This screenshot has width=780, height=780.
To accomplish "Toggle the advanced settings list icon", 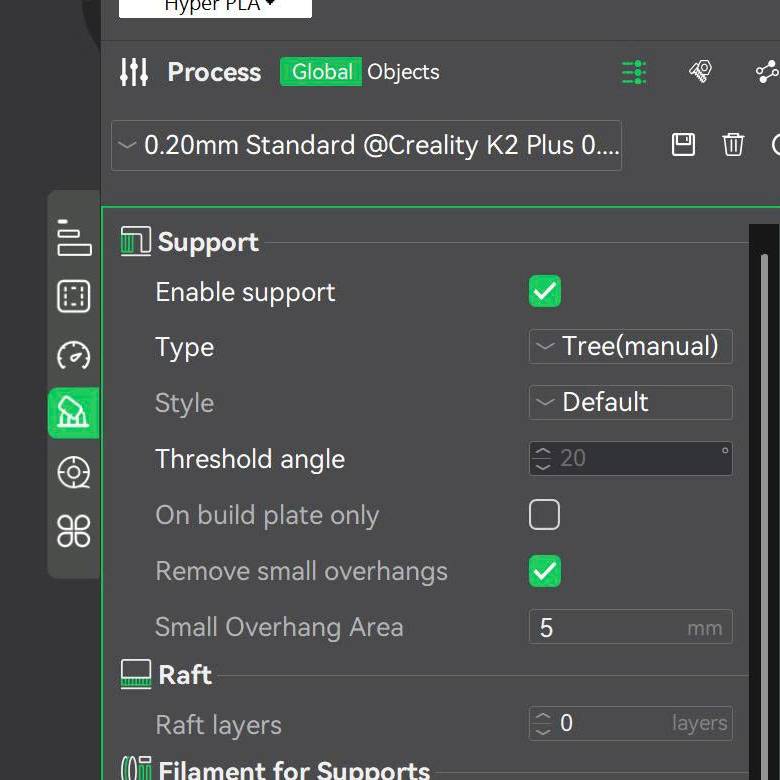I will point(634,72).
